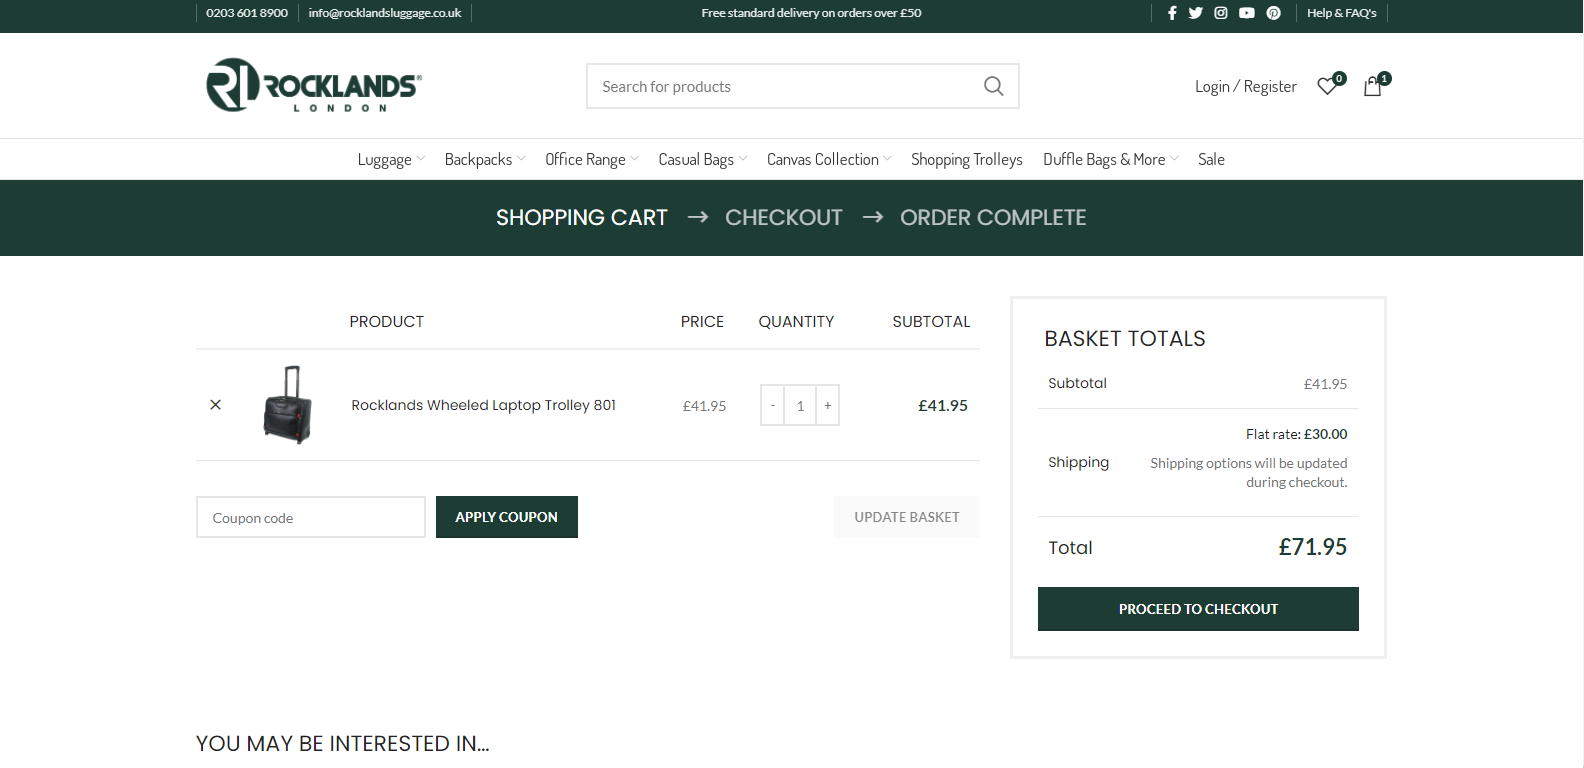Expand the Luggage menu

pos(391,159)
